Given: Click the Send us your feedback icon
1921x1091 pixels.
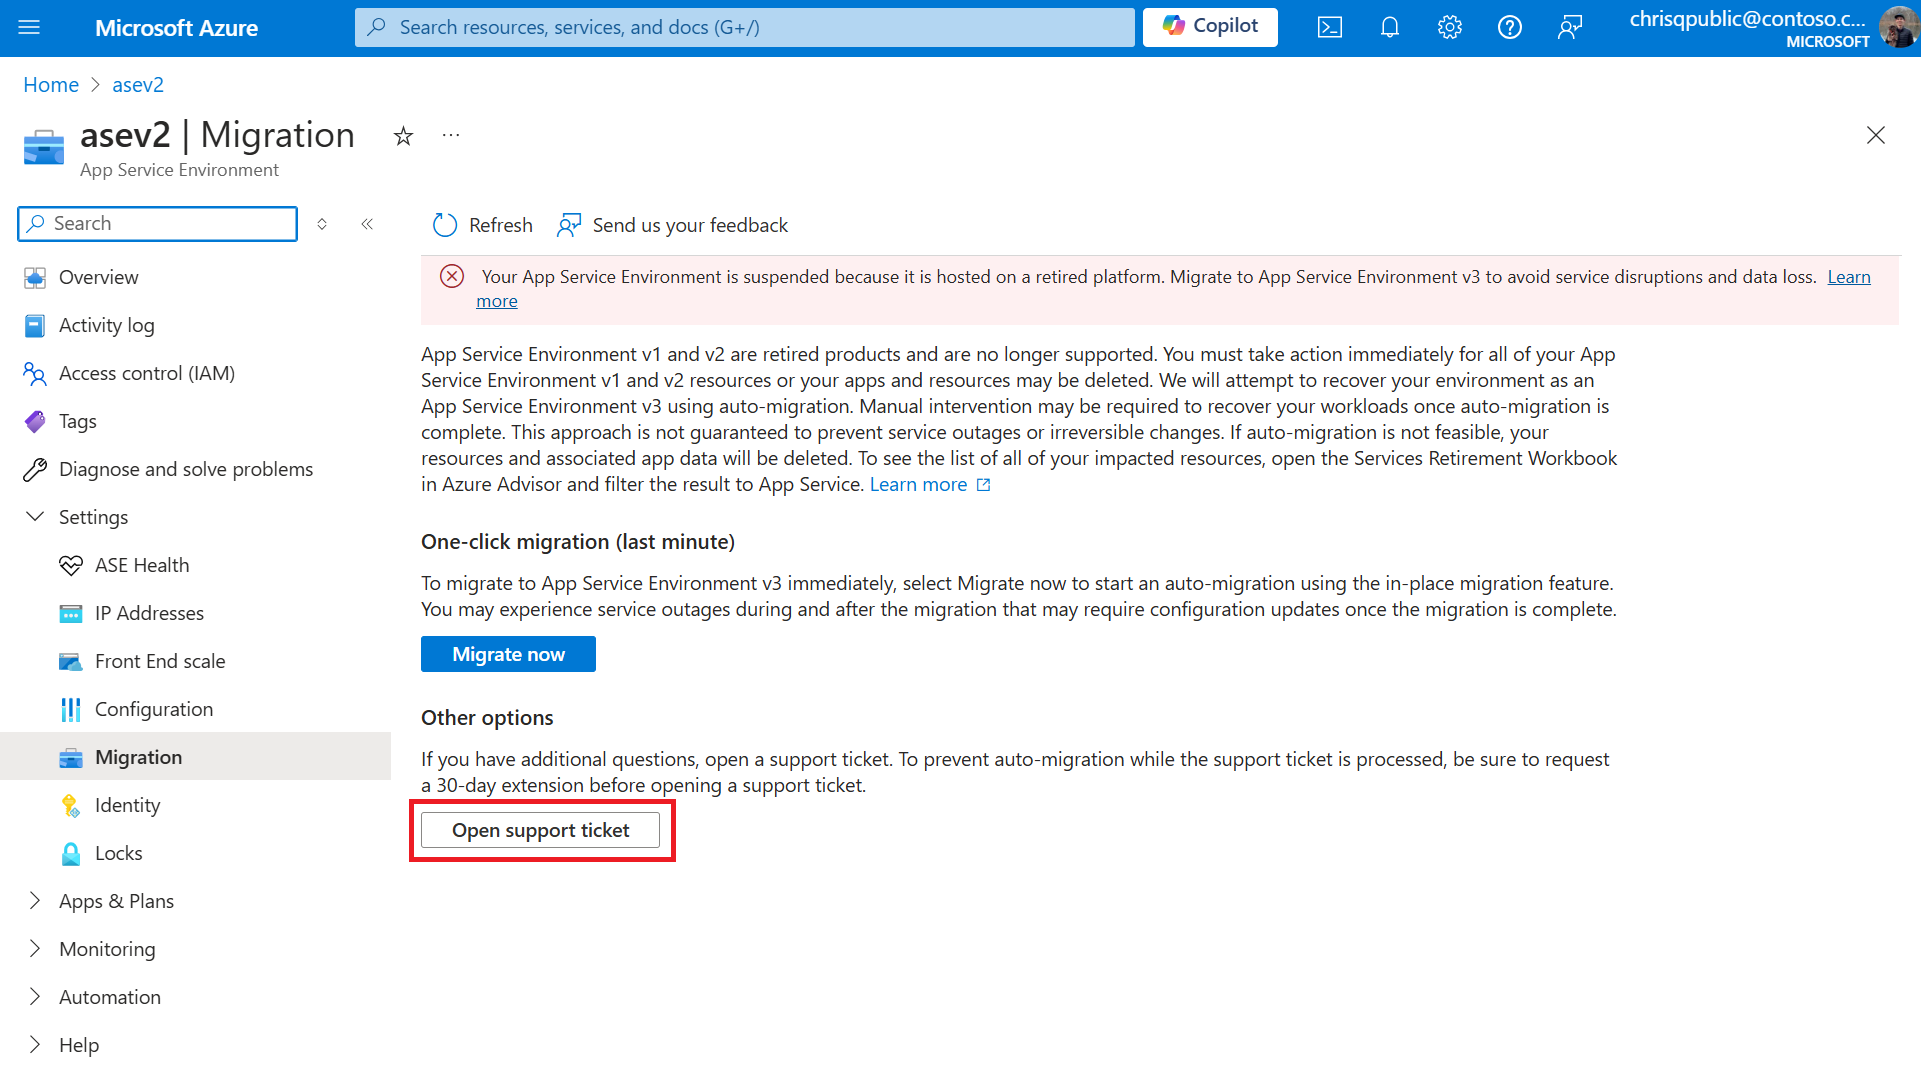Looking at the screenshot, I should pyautogui.click(x=569, y=224).
